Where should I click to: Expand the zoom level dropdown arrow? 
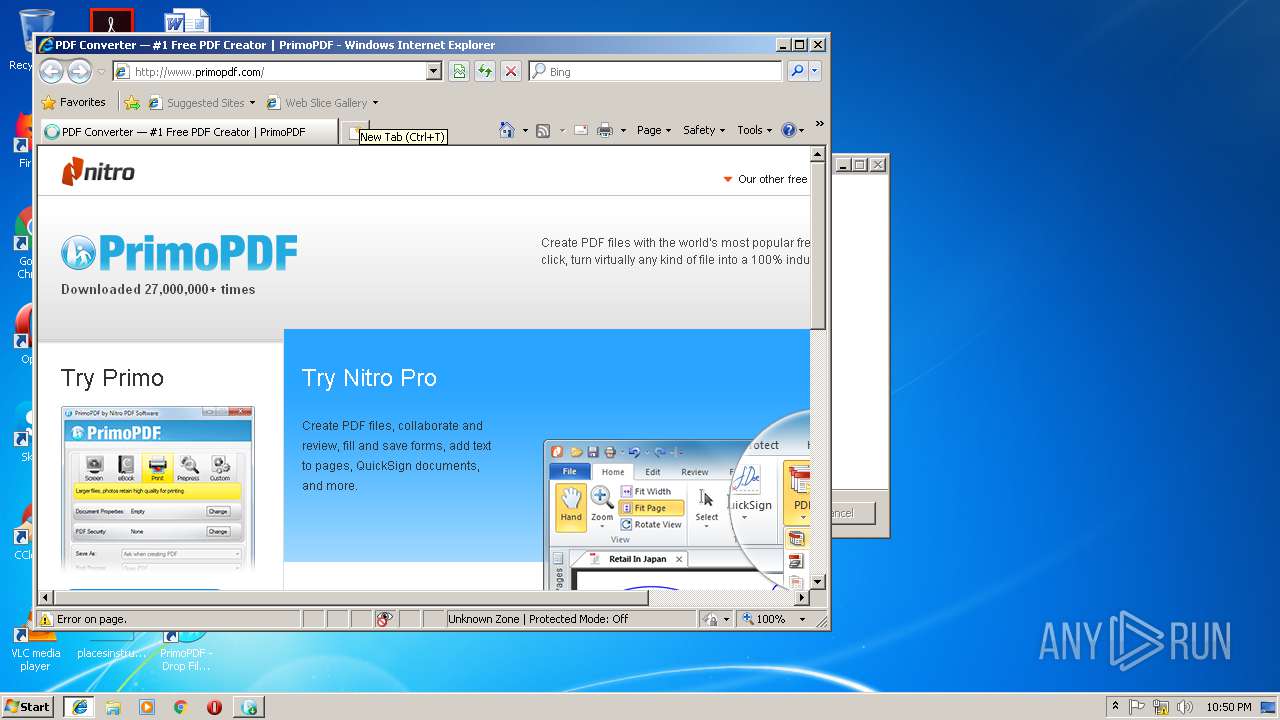(x=802, y=619)
